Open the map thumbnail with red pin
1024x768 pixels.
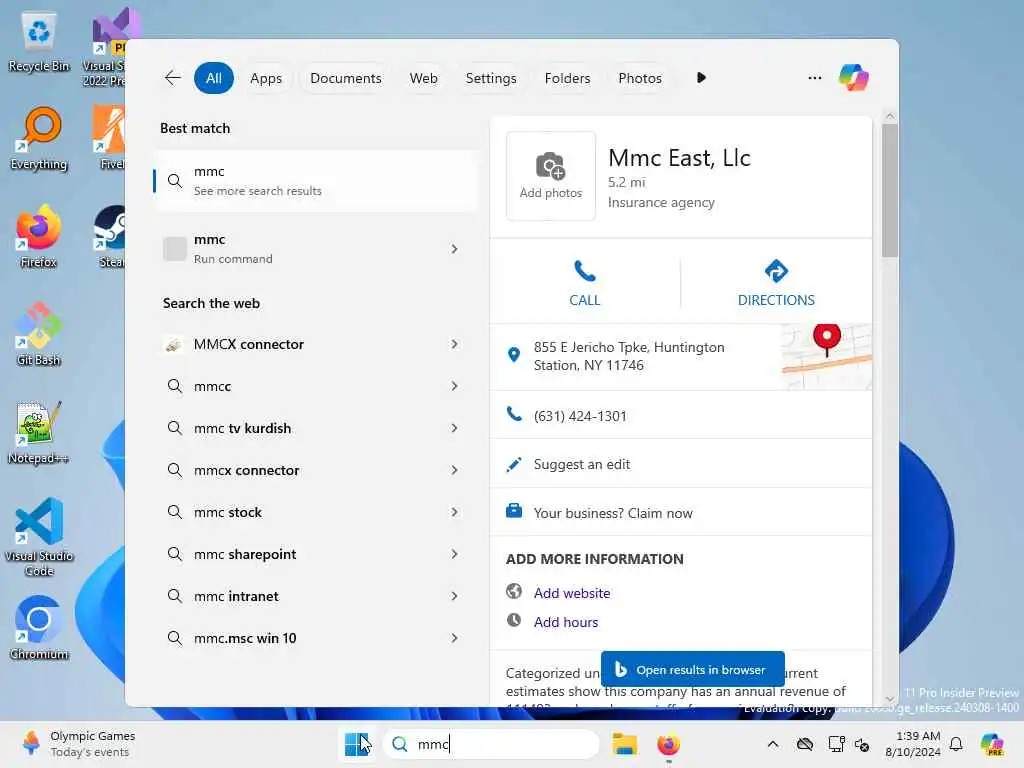[x=827, y=357]
